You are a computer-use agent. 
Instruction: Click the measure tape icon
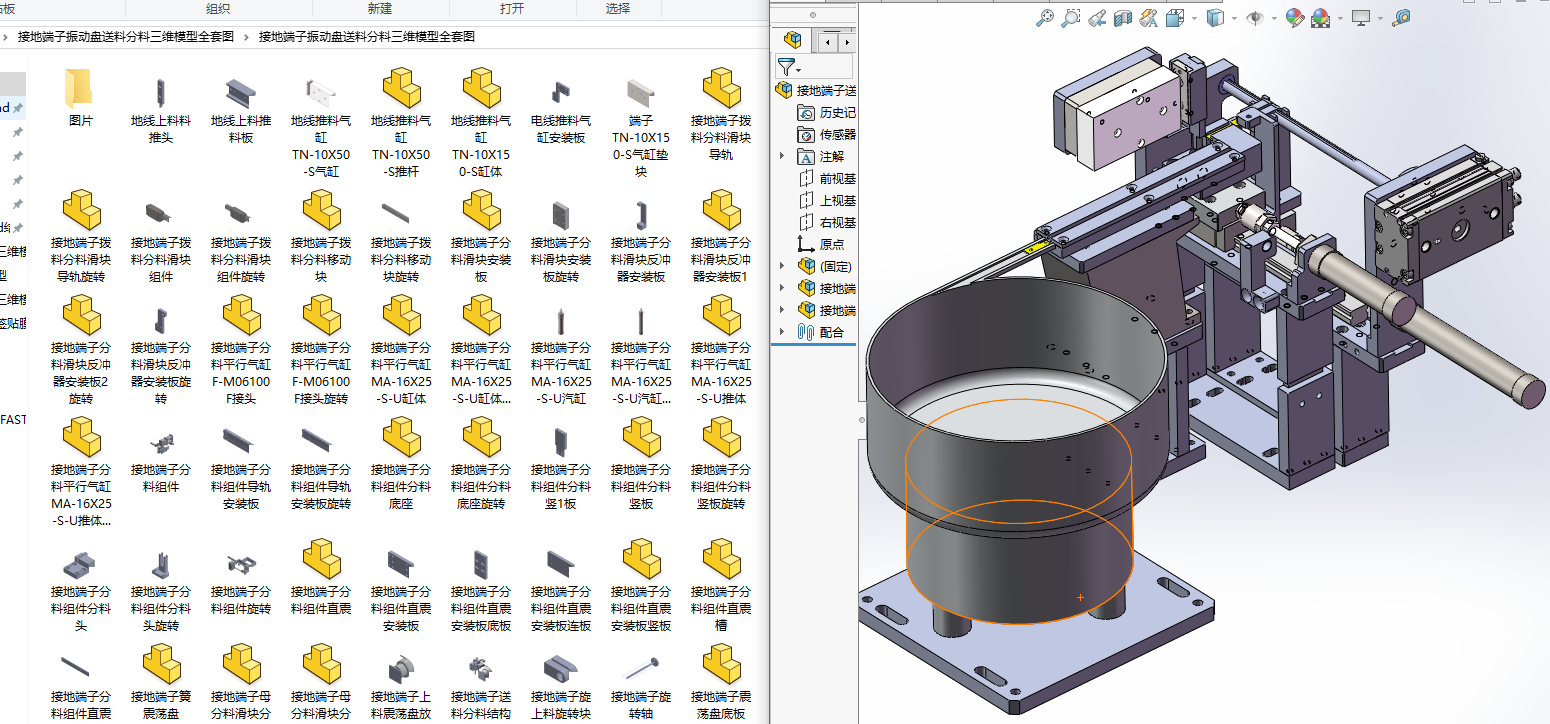coord(1401,18)
